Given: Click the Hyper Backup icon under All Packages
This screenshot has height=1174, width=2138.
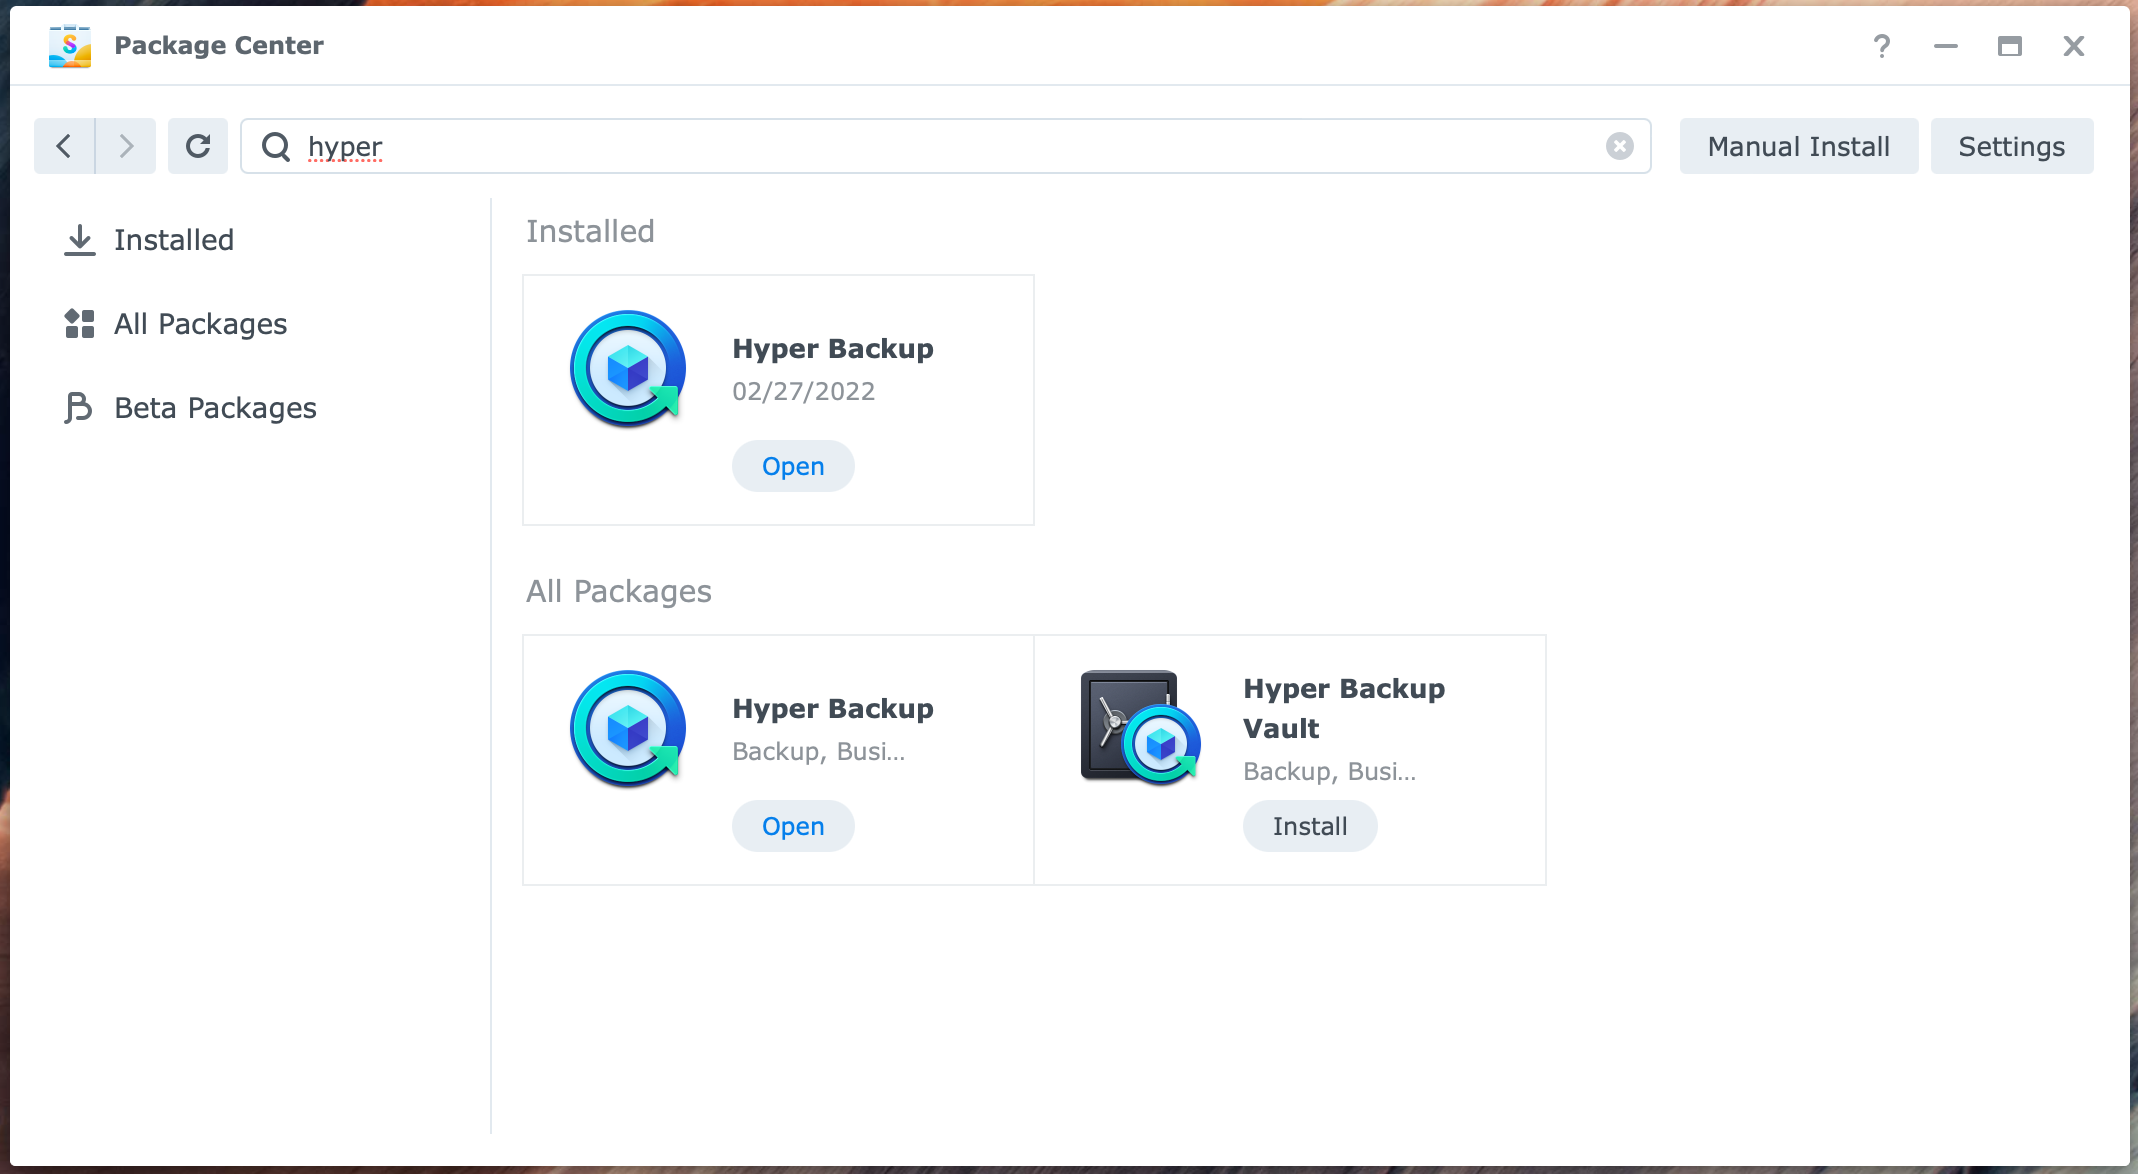Looking at the screenshot, I should (x=628, y=729).
